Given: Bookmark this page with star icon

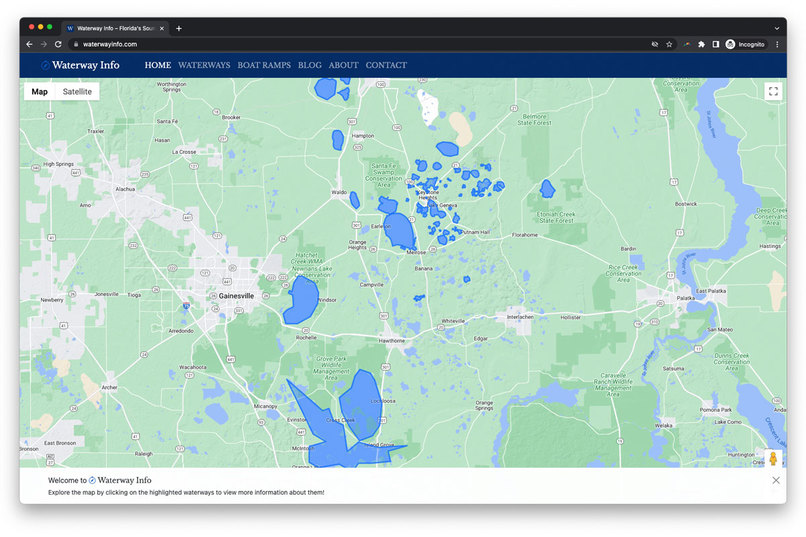Looking at the screenshot, I should tap(669, 44).
